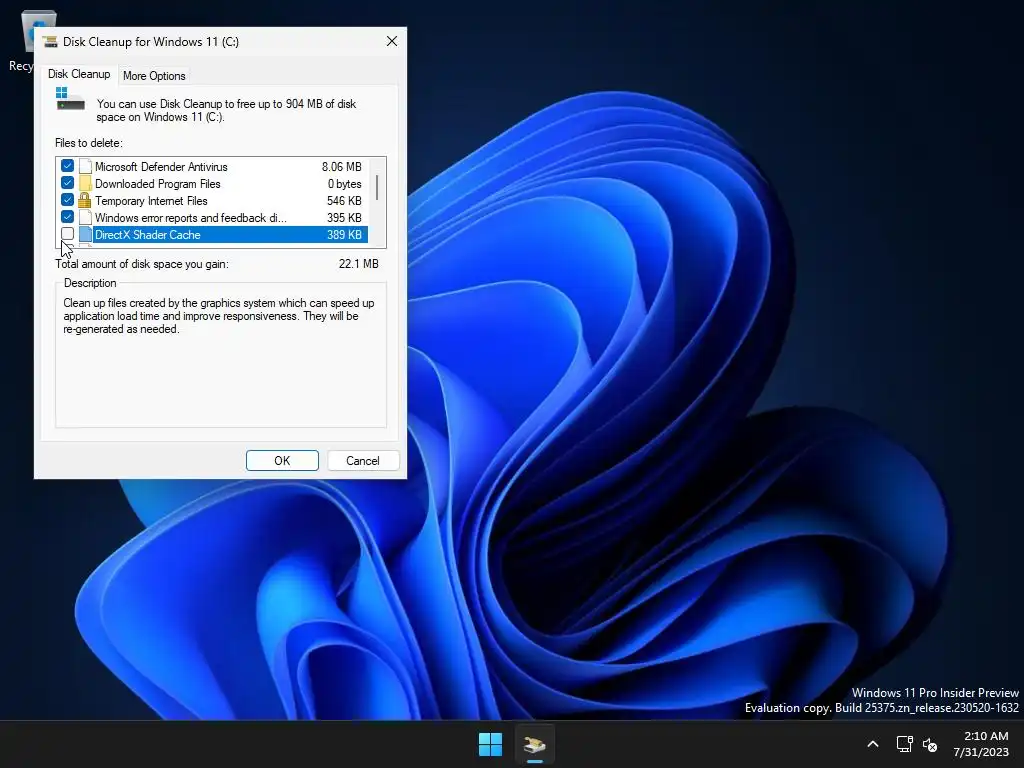Show hidden system tray icons

[872, 744]
